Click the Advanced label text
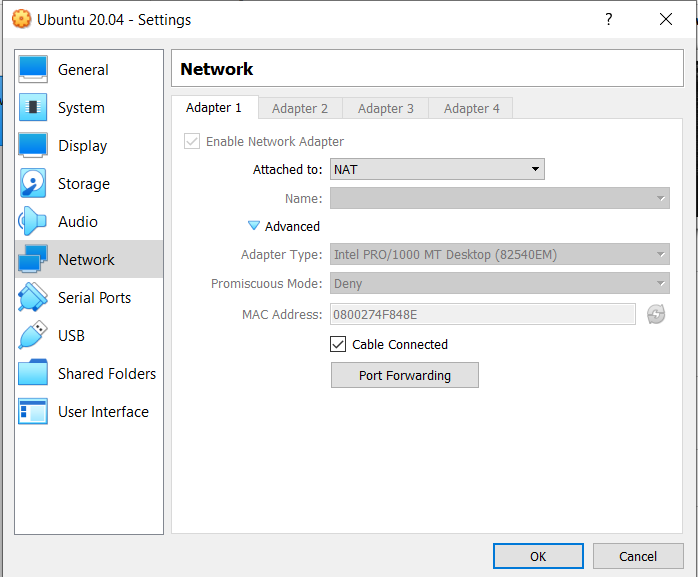Viewport: 698px width, 577px height. [292, 227]
